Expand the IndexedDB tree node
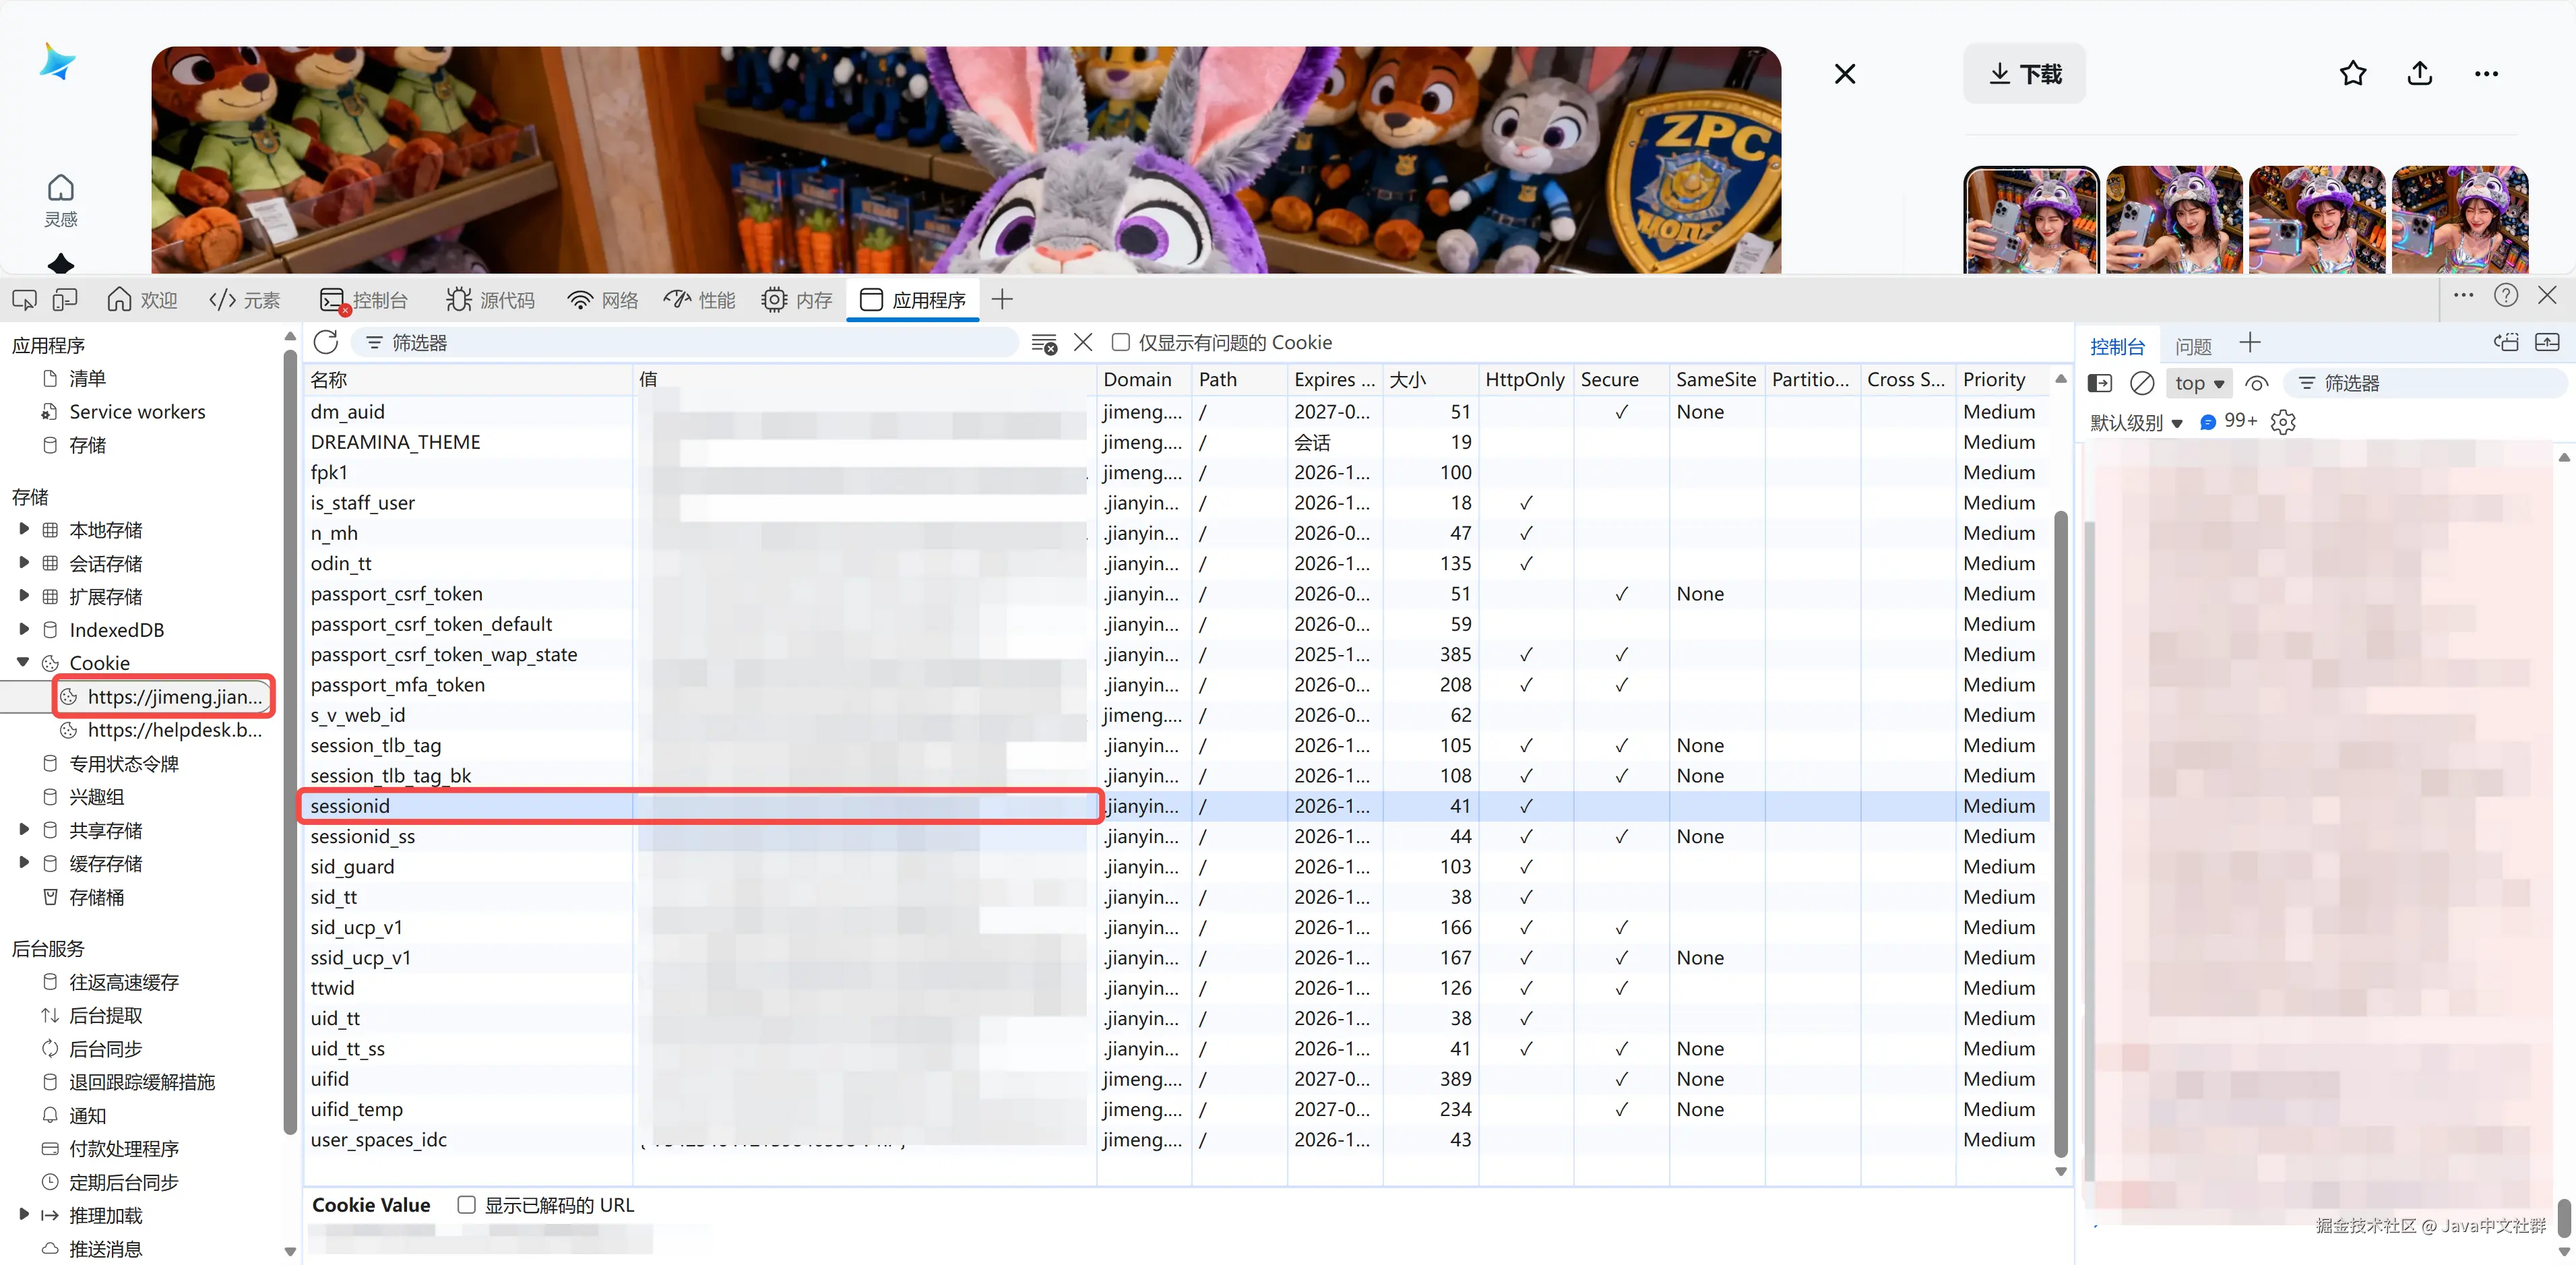The width and height of the screenshot is (2576, 1265). point(24,629)
